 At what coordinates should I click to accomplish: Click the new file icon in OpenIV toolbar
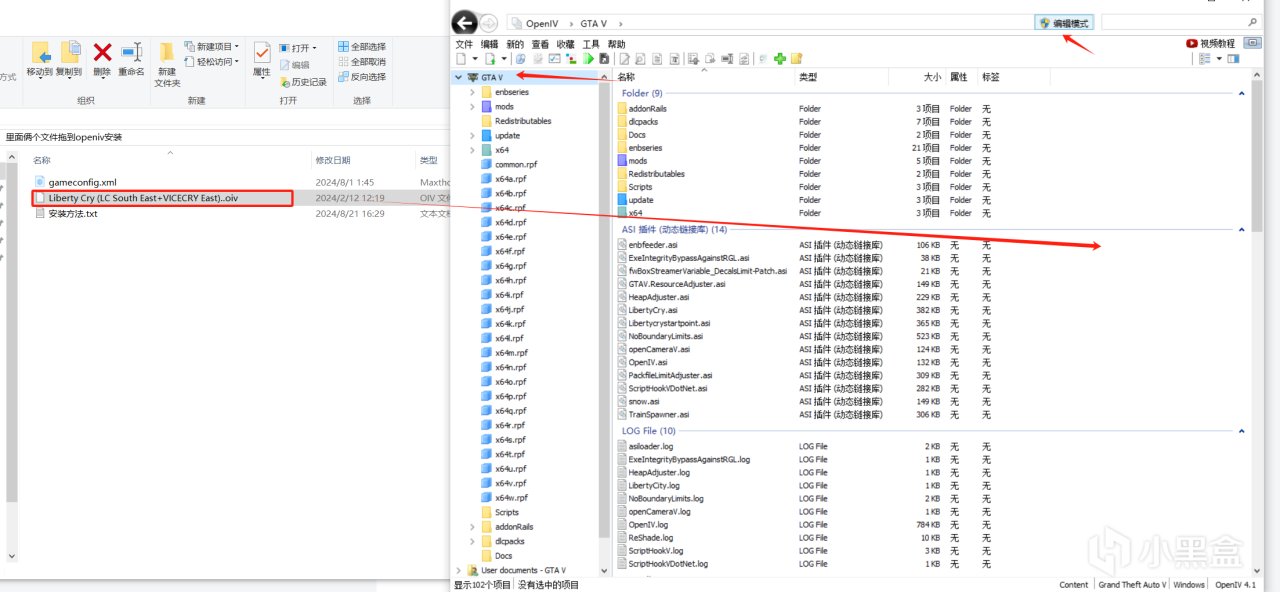tap(461, 59)
